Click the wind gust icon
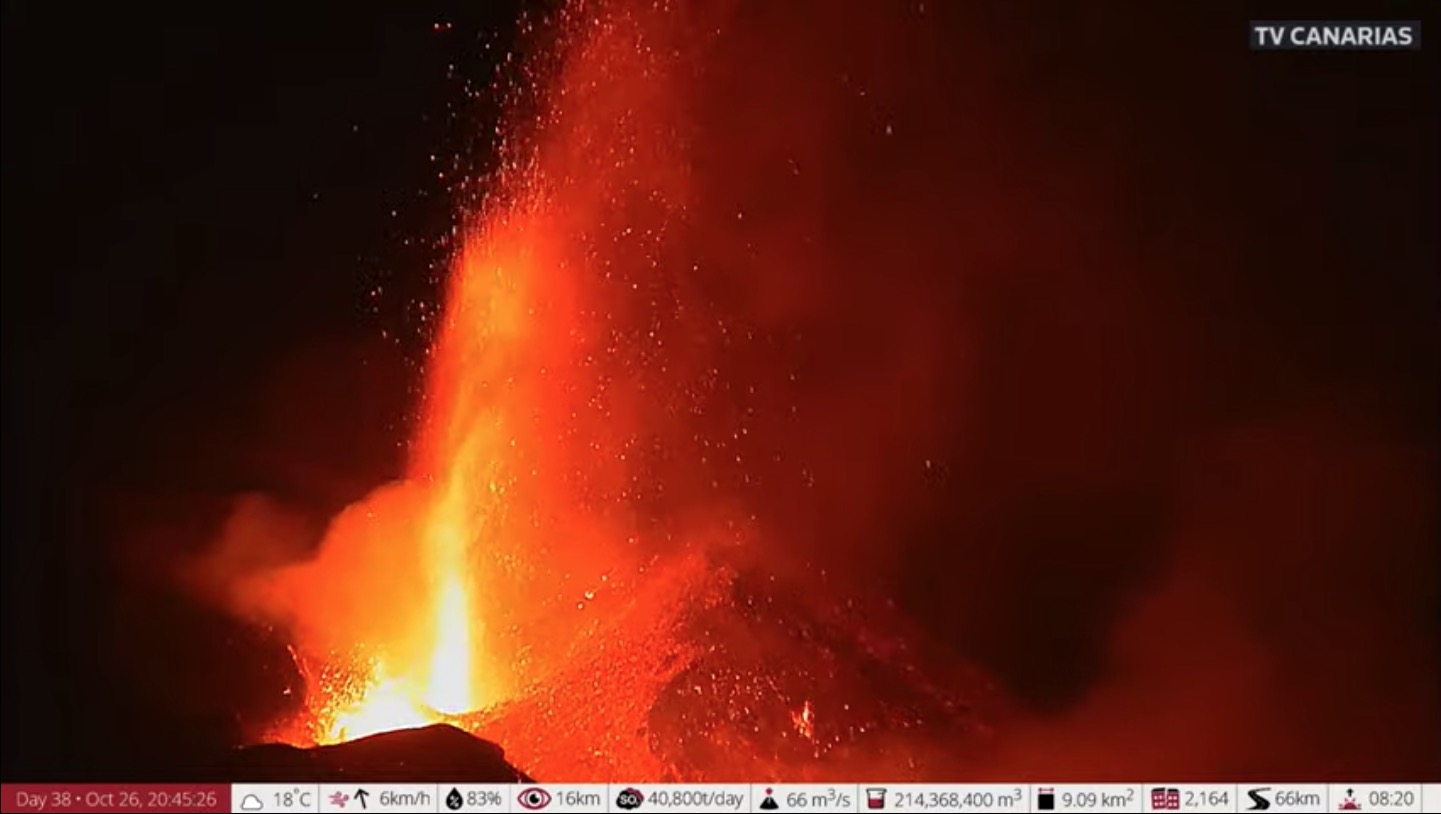Viewport: 1441px width, 814px height. [x=339, y=799]
